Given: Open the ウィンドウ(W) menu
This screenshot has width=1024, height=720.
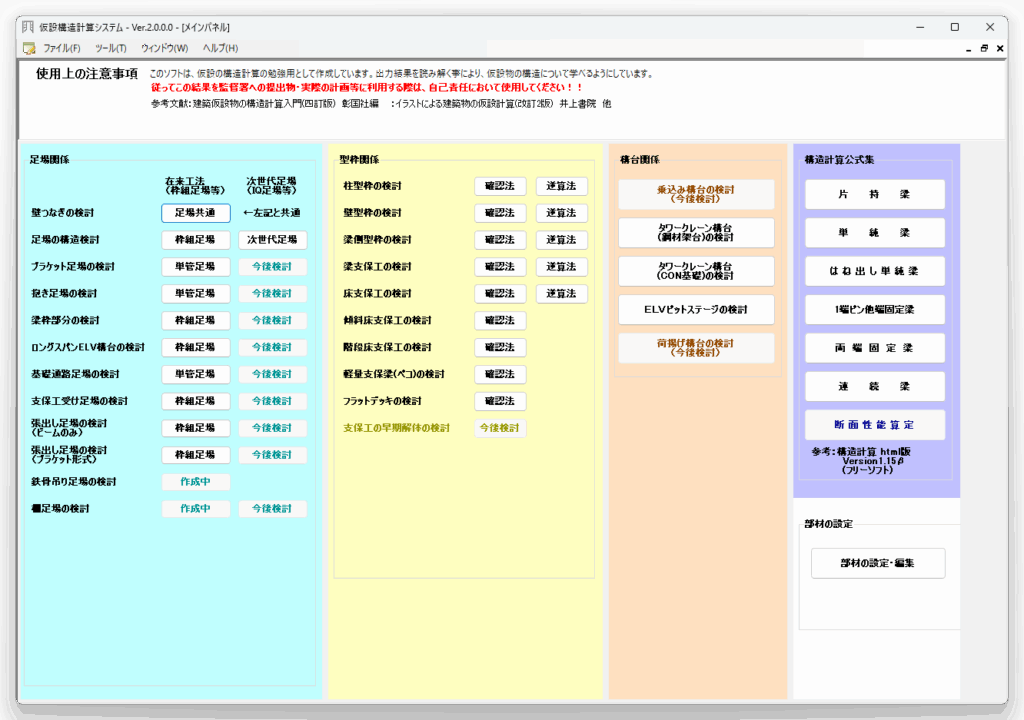Looking at the screenshot, I should (x=164, y=48).
